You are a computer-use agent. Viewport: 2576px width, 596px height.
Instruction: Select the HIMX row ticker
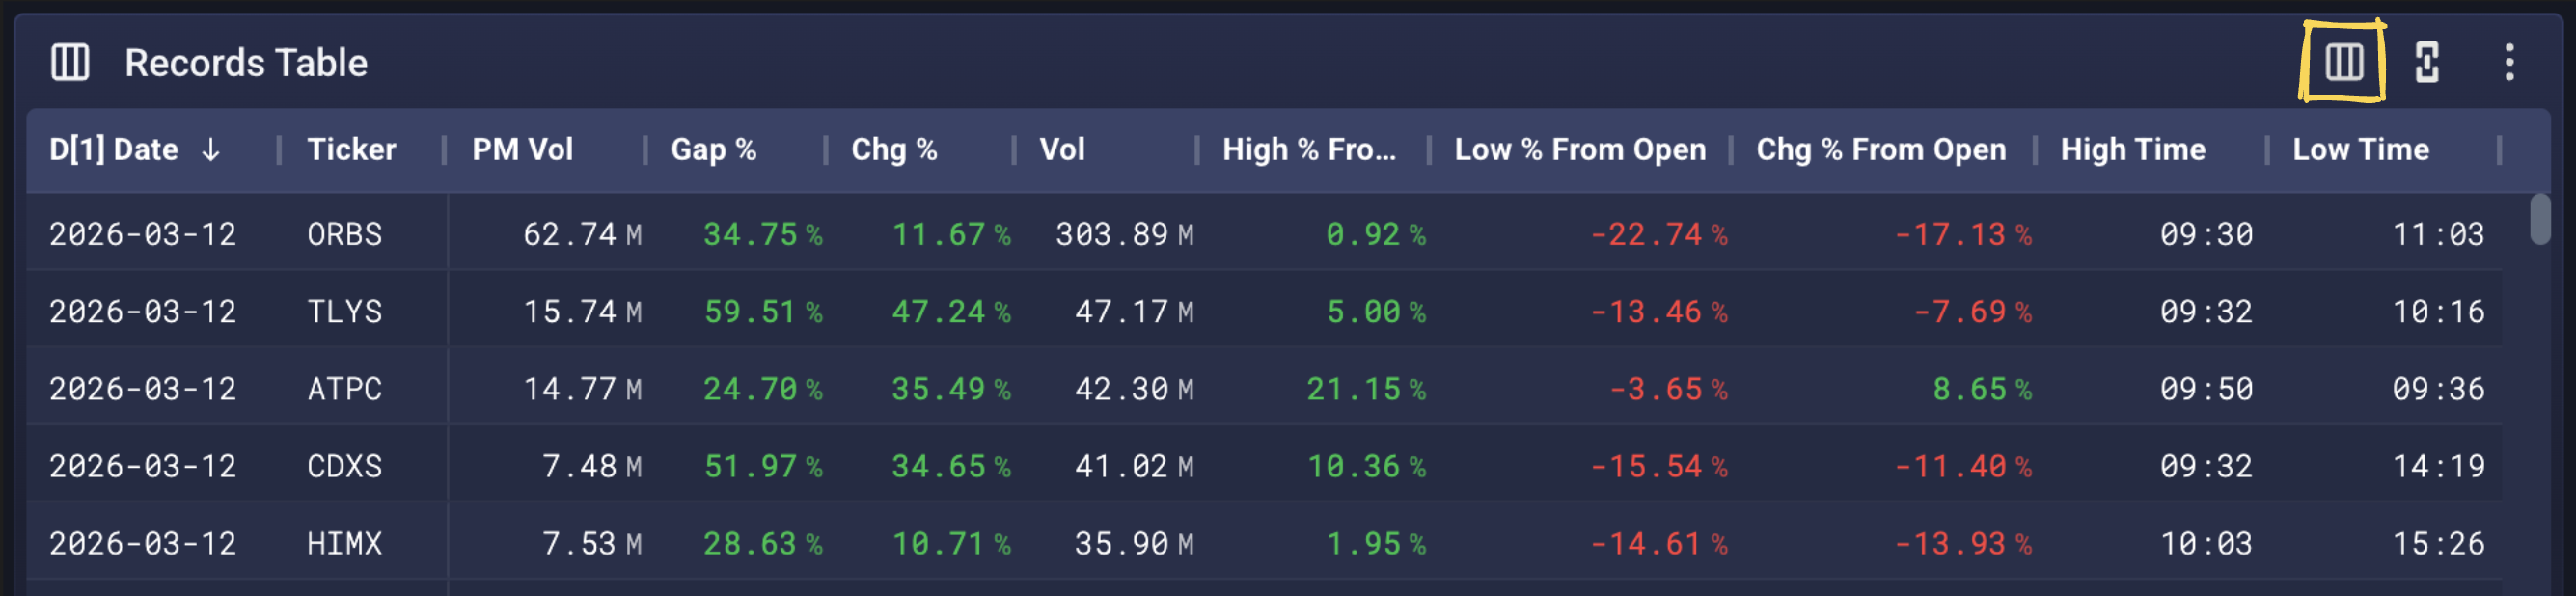click(x=344, y=544)
